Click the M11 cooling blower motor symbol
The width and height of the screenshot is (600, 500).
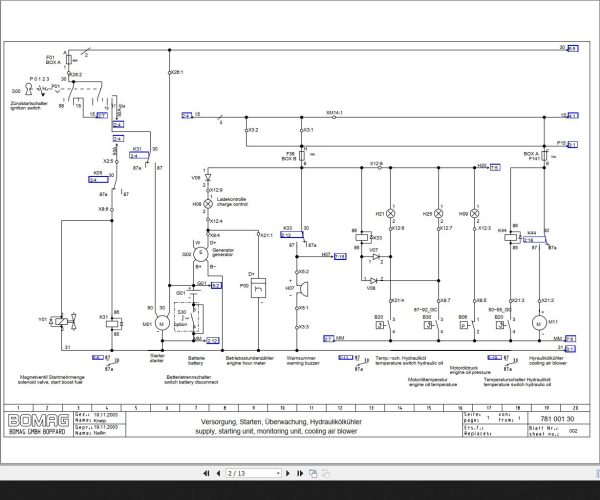(539, 324)
